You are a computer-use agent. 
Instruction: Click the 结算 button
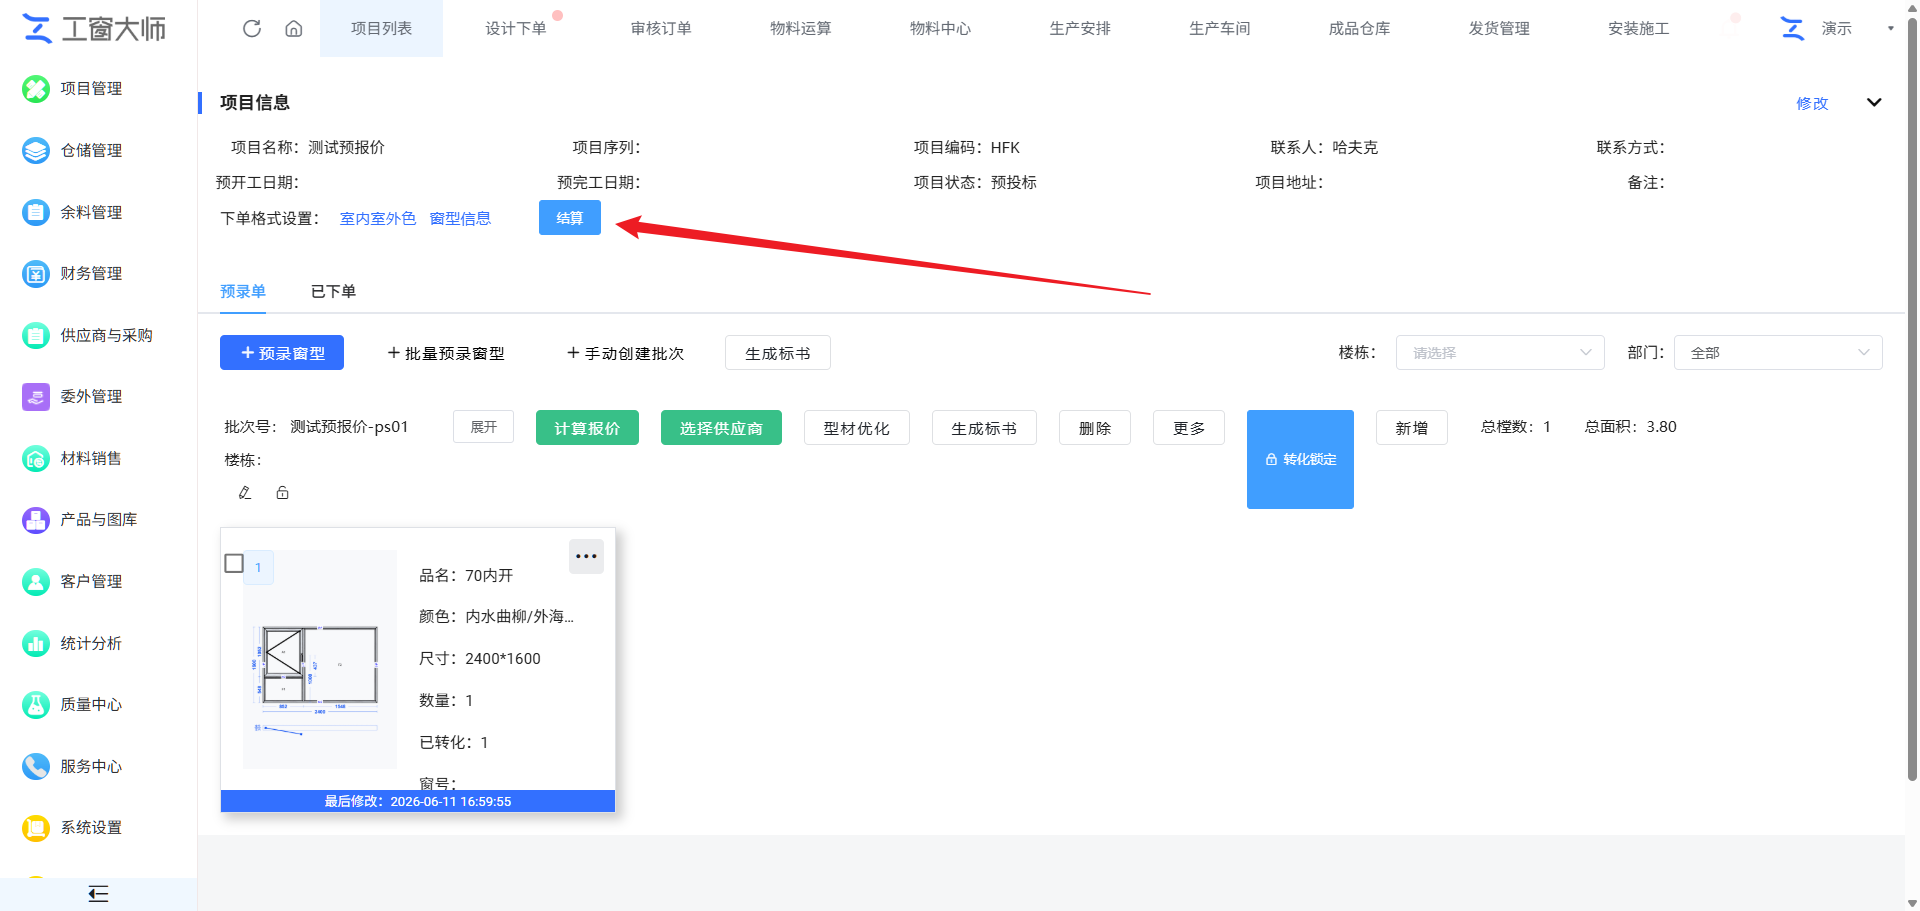pos(570,218)
